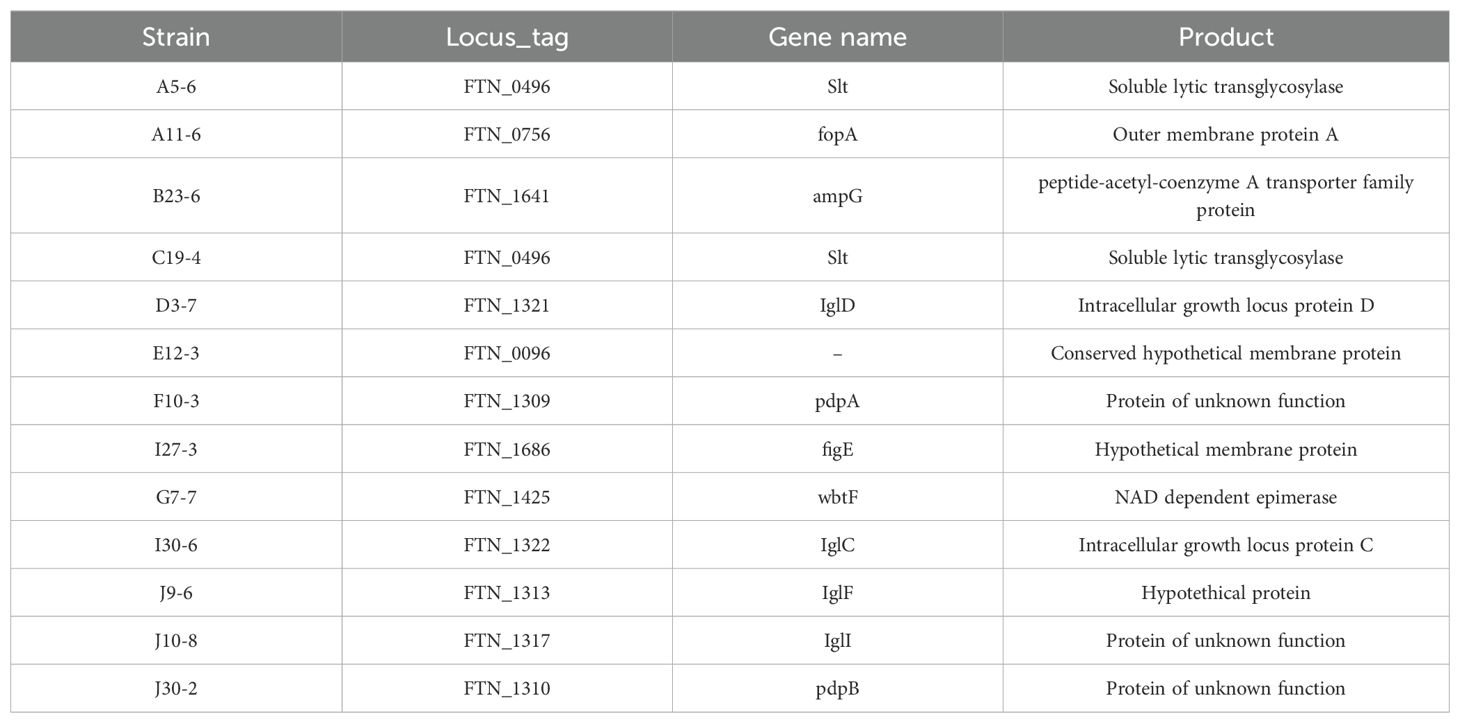Click the Strain column header
Screen dimensions: 1460x723
coord(176,38)
